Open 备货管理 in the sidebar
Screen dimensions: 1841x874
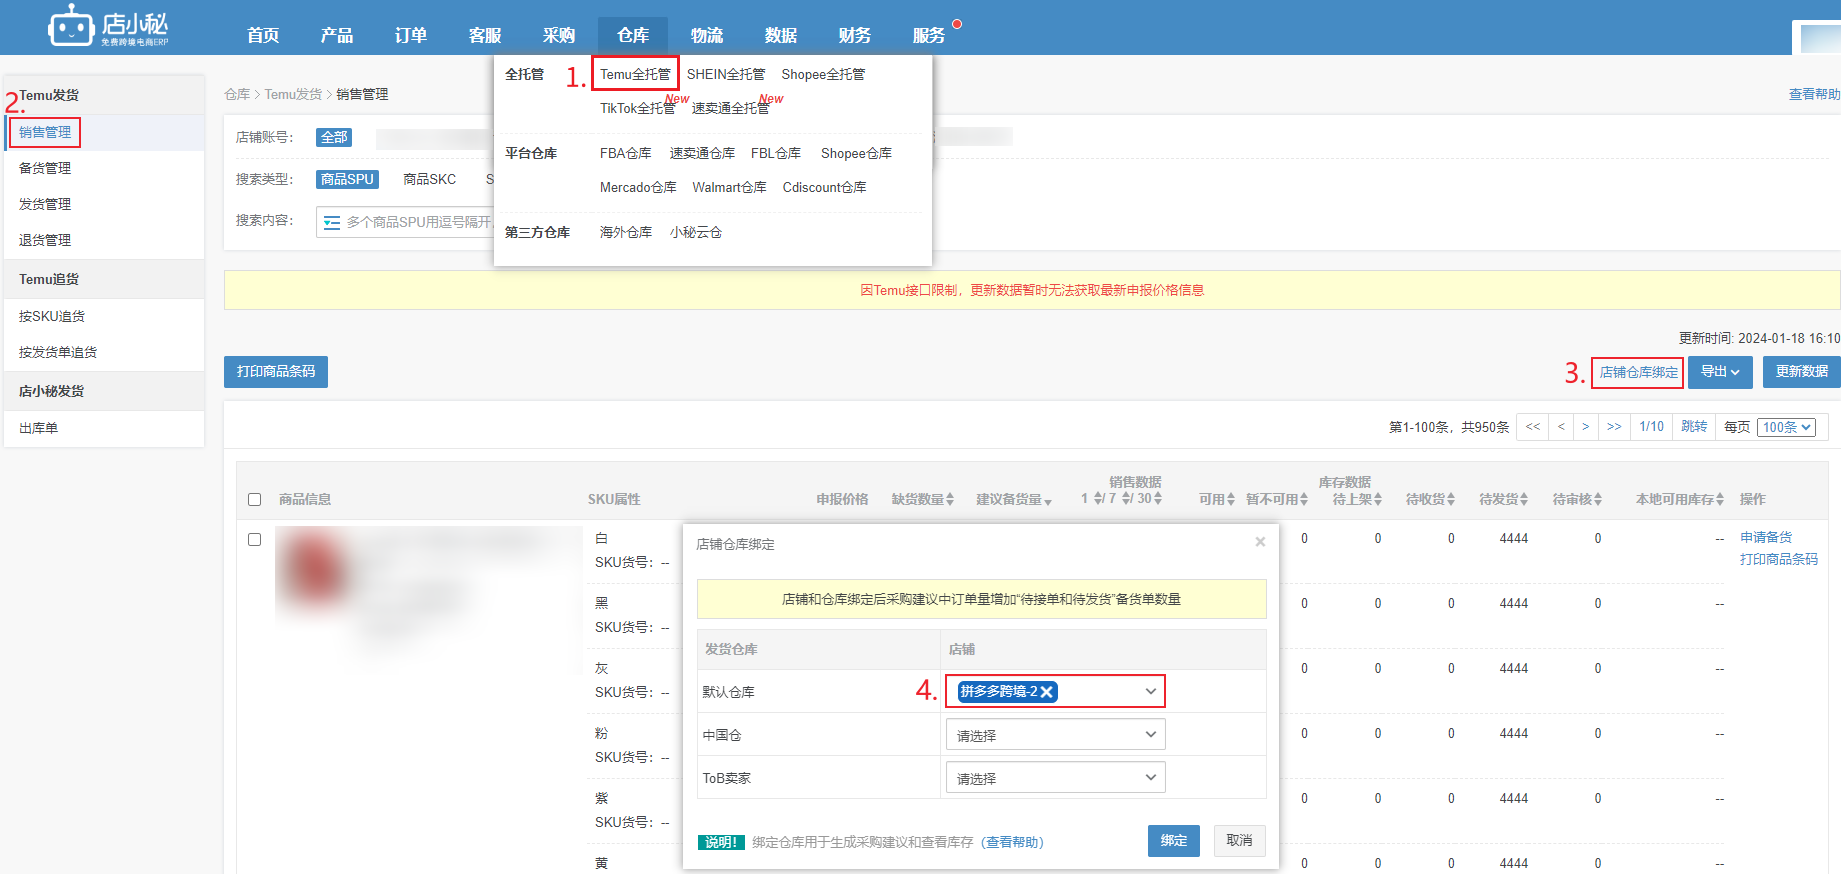pyautogui.click(x=104, y=168)
